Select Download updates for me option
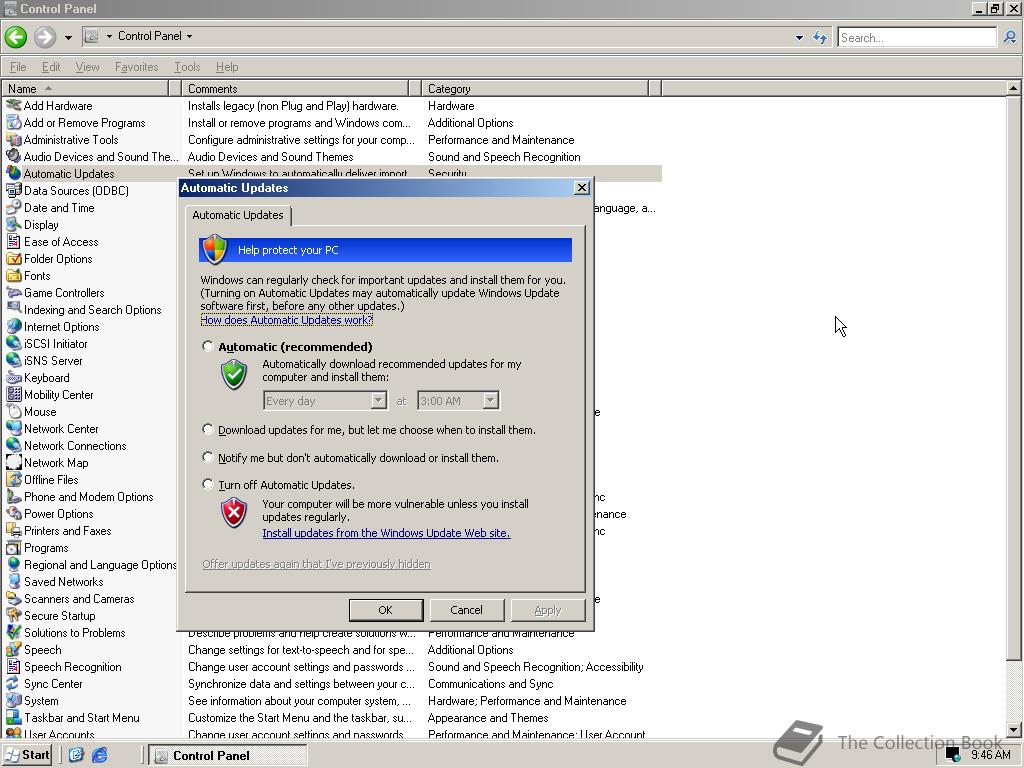 coord(208,429)
